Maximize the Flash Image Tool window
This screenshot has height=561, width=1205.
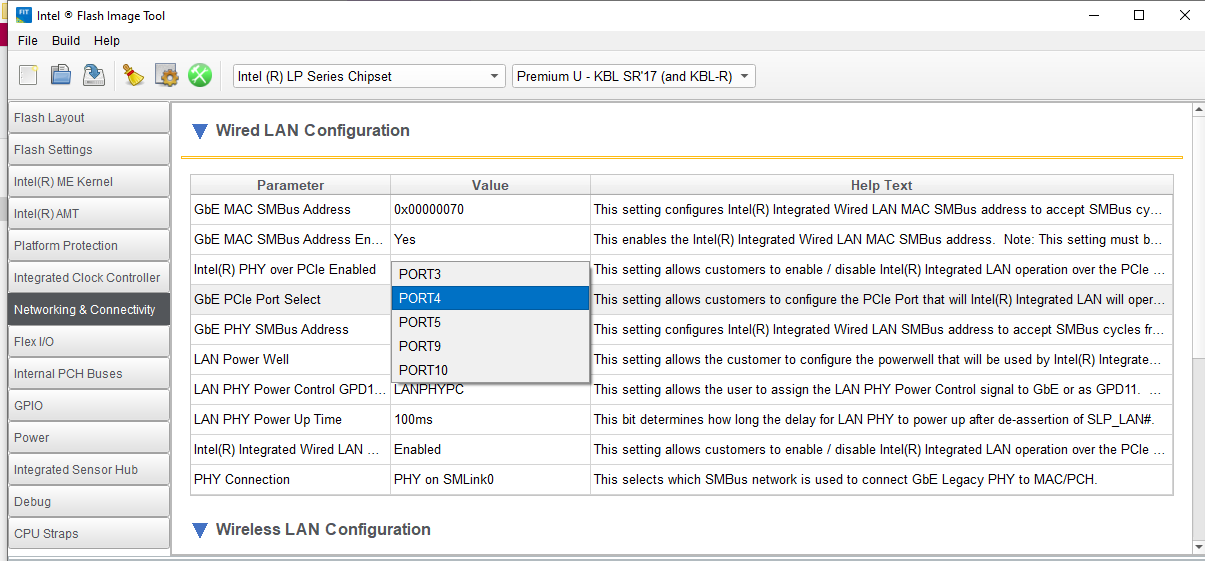[1139, 15]
